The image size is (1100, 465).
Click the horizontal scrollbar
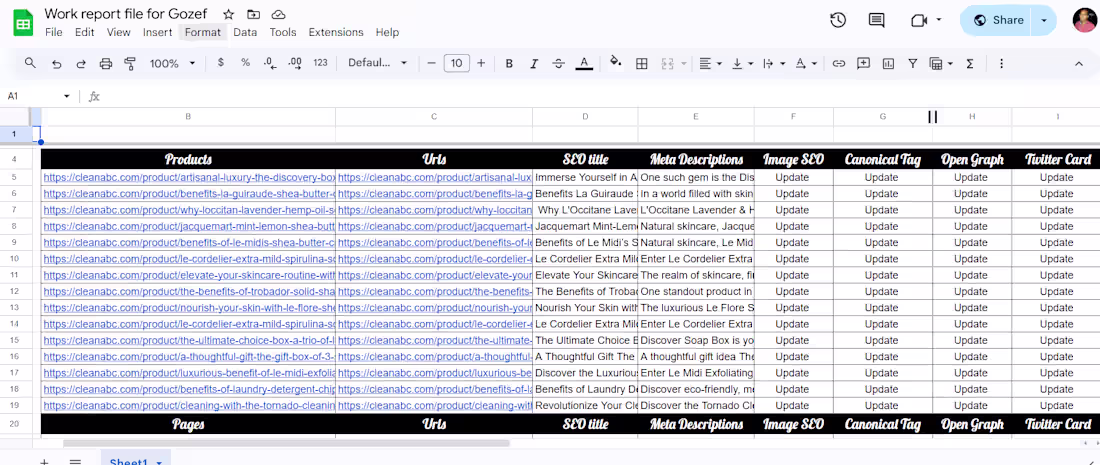pos(286,443)
